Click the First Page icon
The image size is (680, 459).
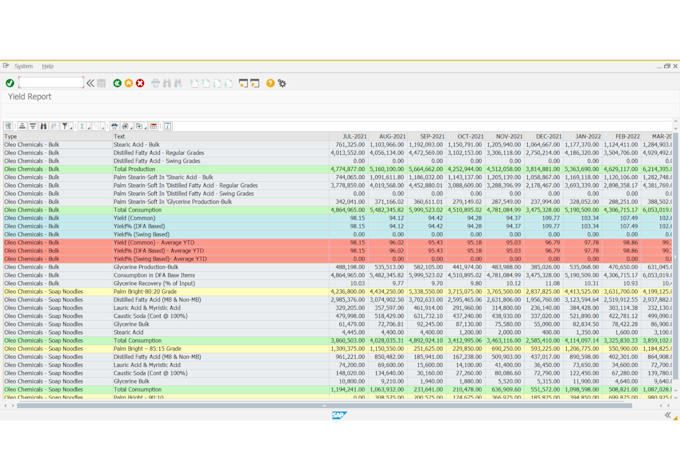click(x=195, y=83)
